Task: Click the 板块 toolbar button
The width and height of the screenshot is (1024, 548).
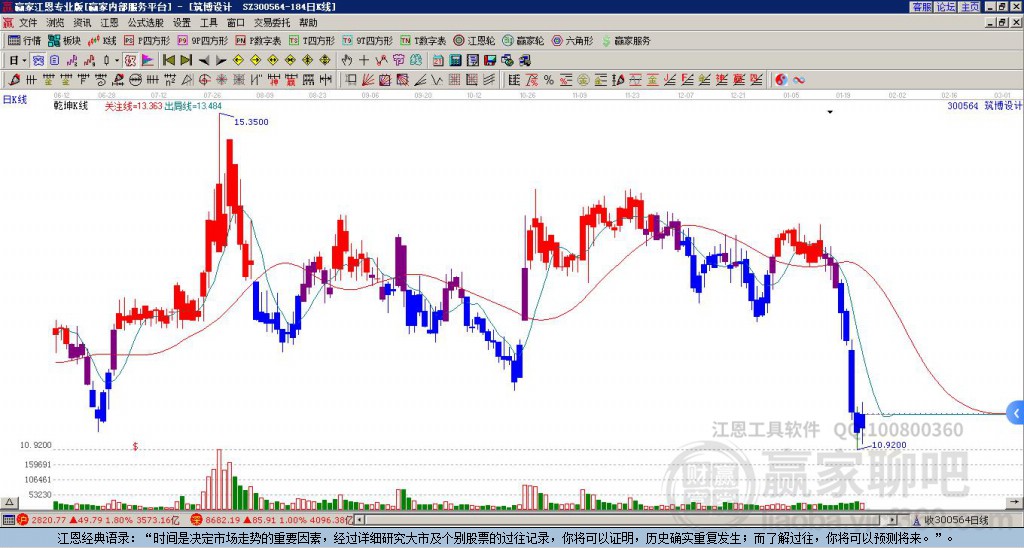Action: (x=65, y=40)
